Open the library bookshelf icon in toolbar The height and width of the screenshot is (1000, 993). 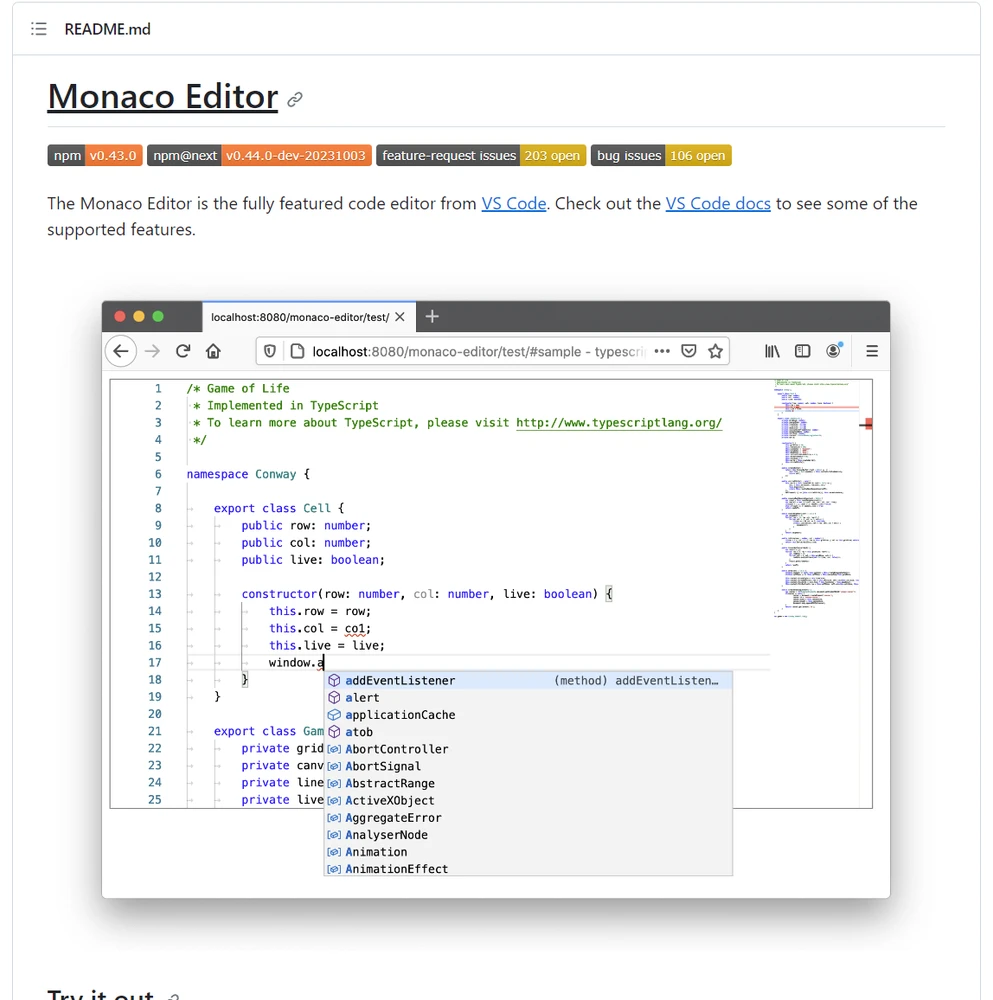tap(772, 351)
